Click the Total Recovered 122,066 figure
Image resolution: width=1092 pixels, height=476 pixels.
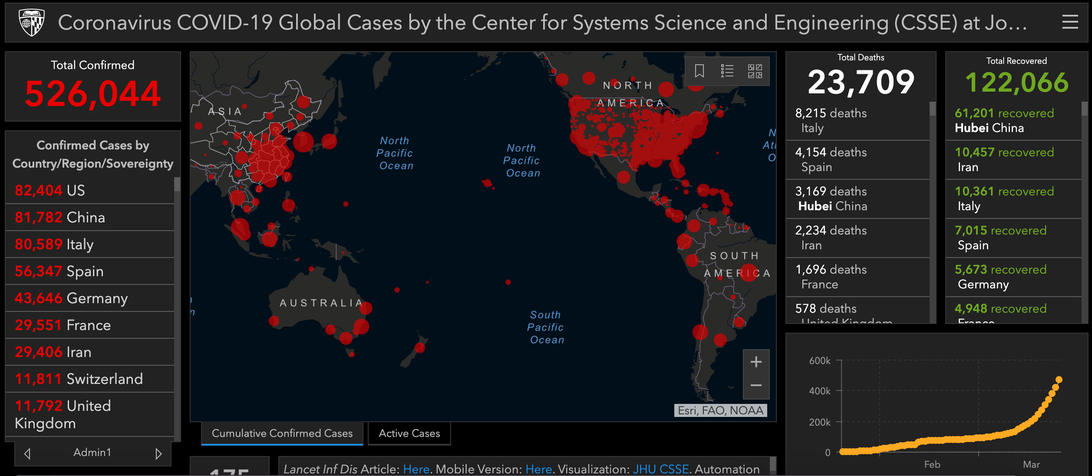click(x=1017, y=83)
